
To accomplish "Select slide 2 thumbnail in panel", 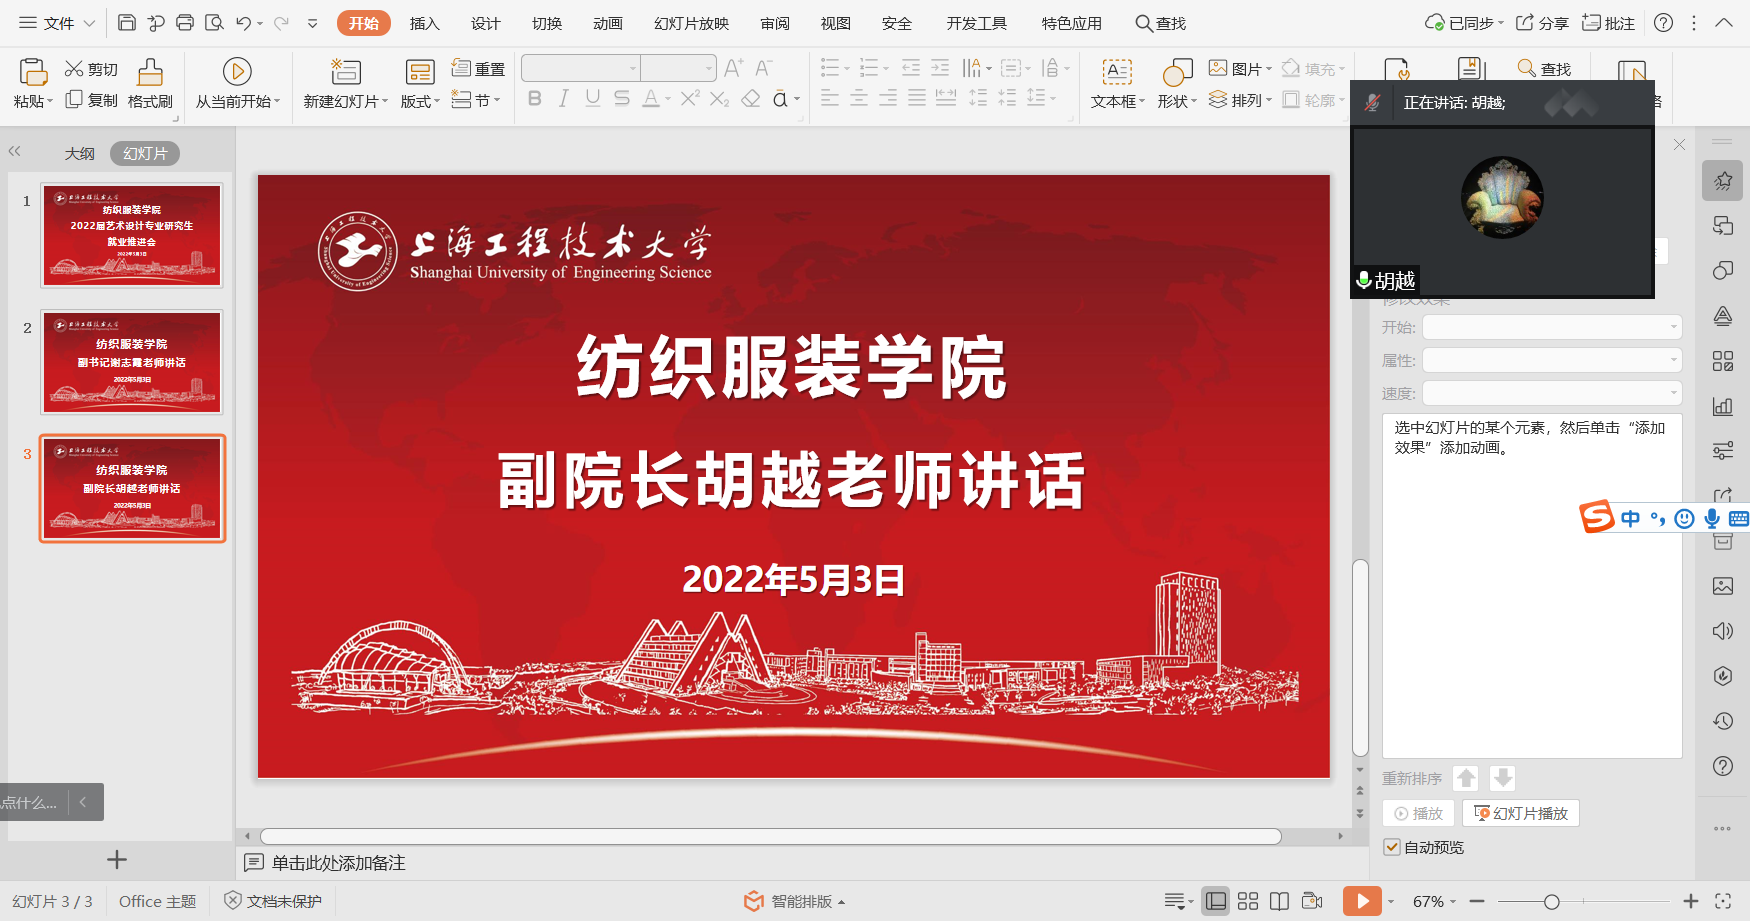I will point(132,362).
